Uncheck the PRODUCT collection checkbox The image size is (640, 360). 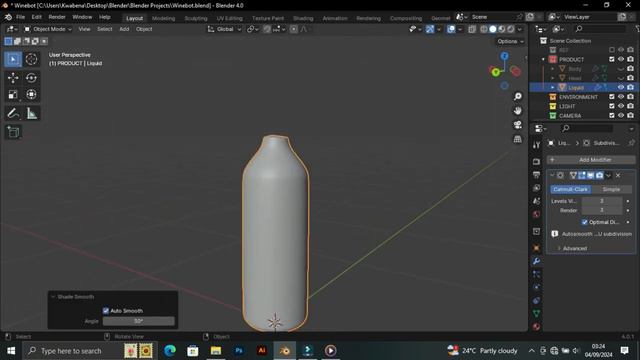click(x=611, y=59)
